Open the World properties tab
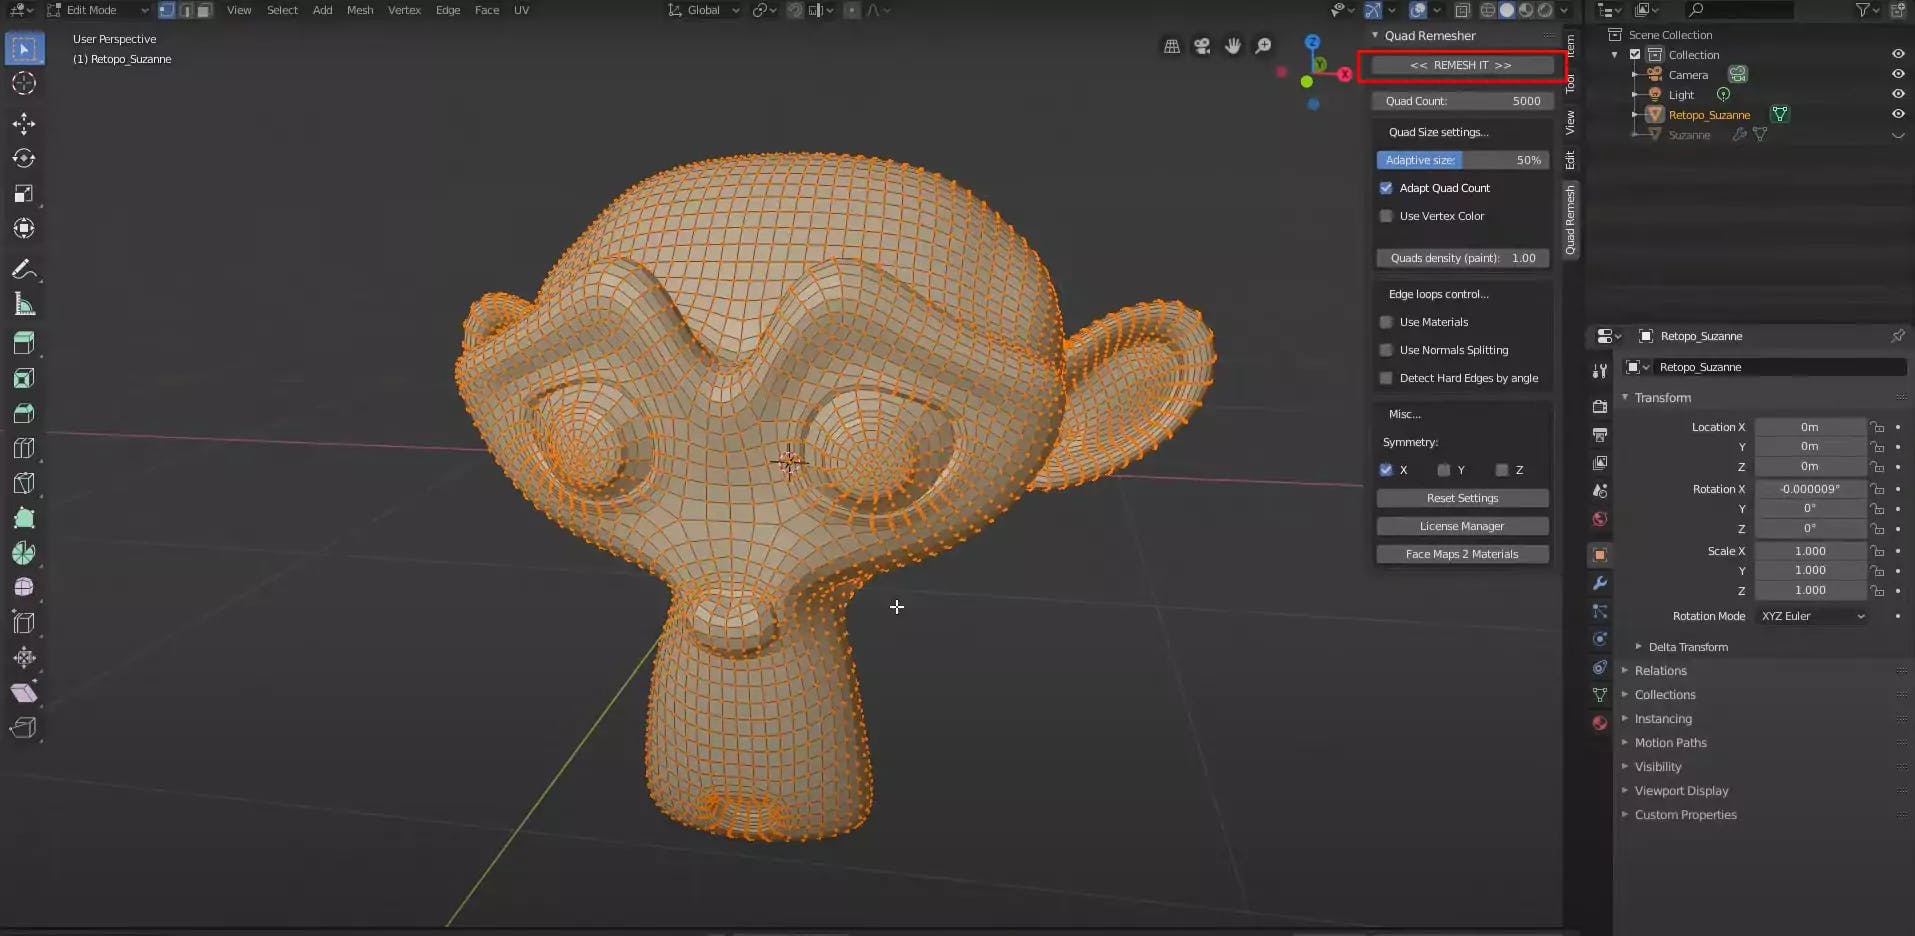 [x=1600, y=519]
